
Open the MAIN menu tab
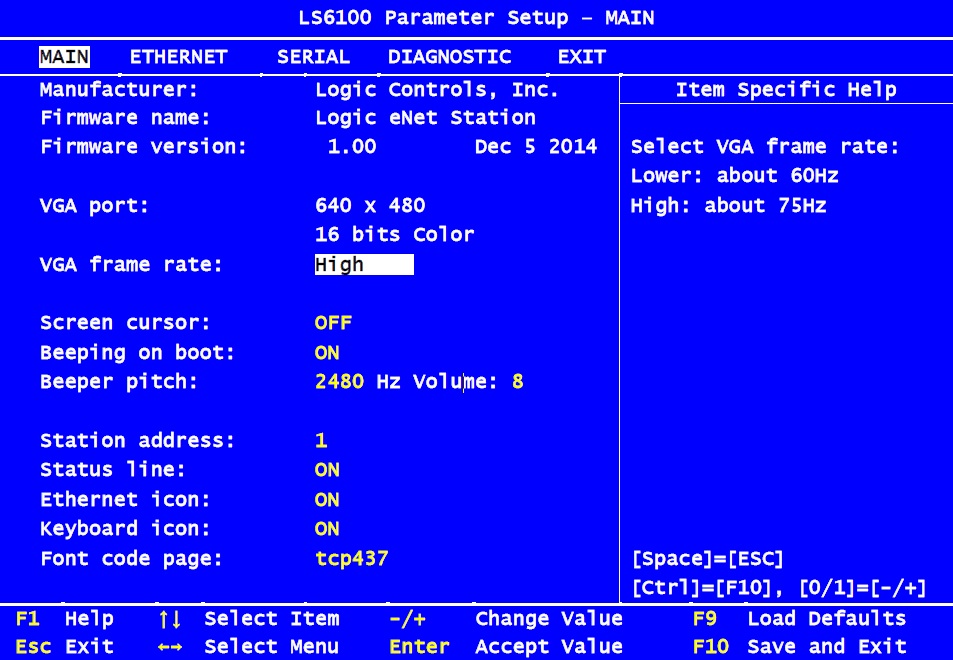64,57
